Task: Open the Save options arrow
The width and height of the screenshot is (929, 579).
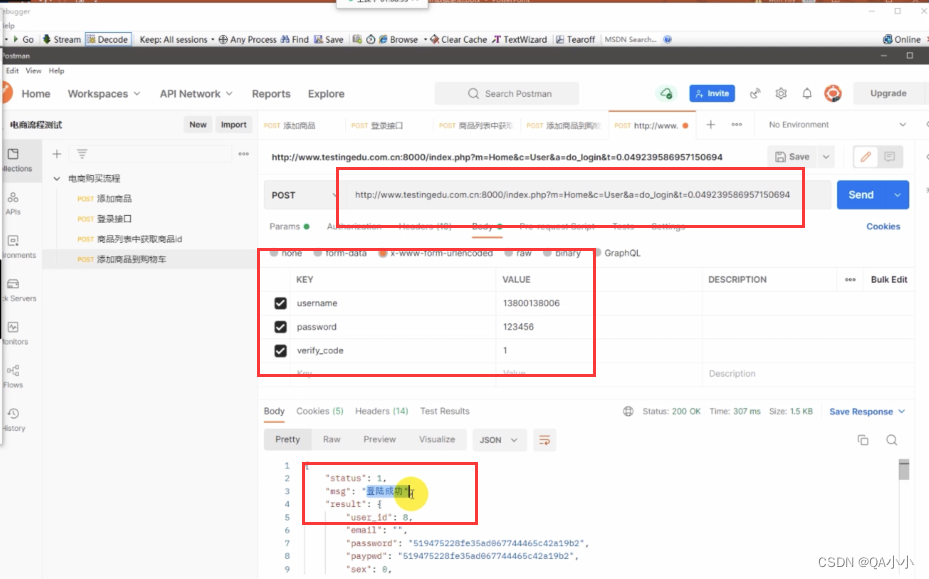Action: tap(825, 157)
